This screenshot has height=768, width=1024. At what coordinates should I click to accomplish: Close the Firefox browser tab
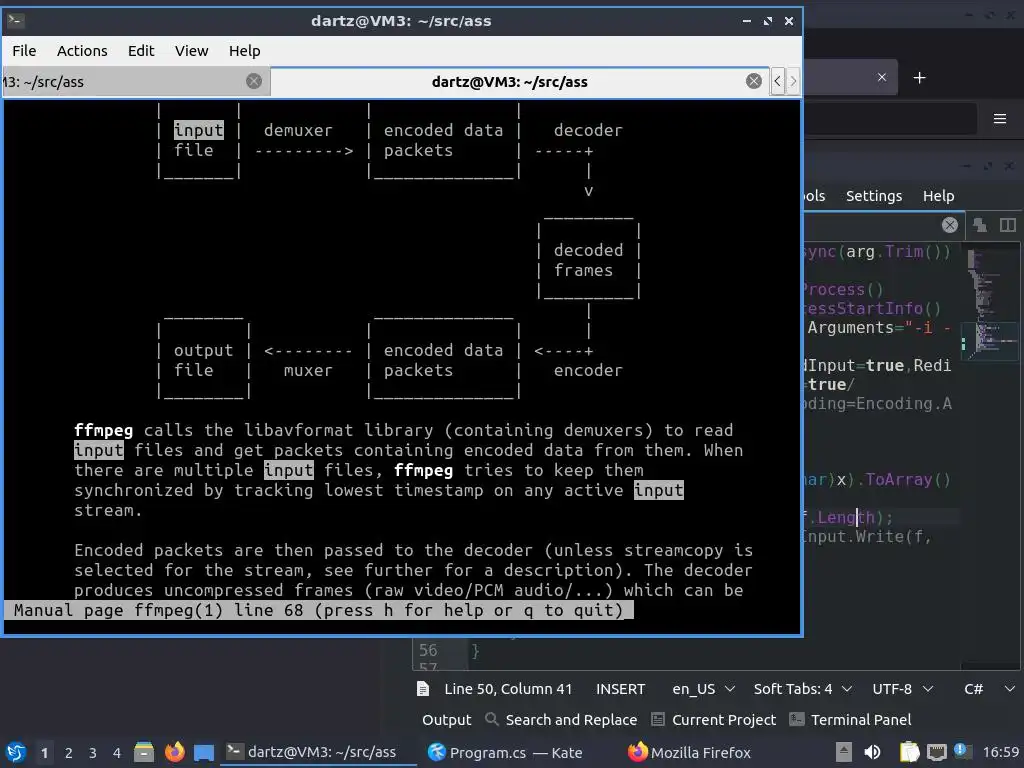click(882, 77)
